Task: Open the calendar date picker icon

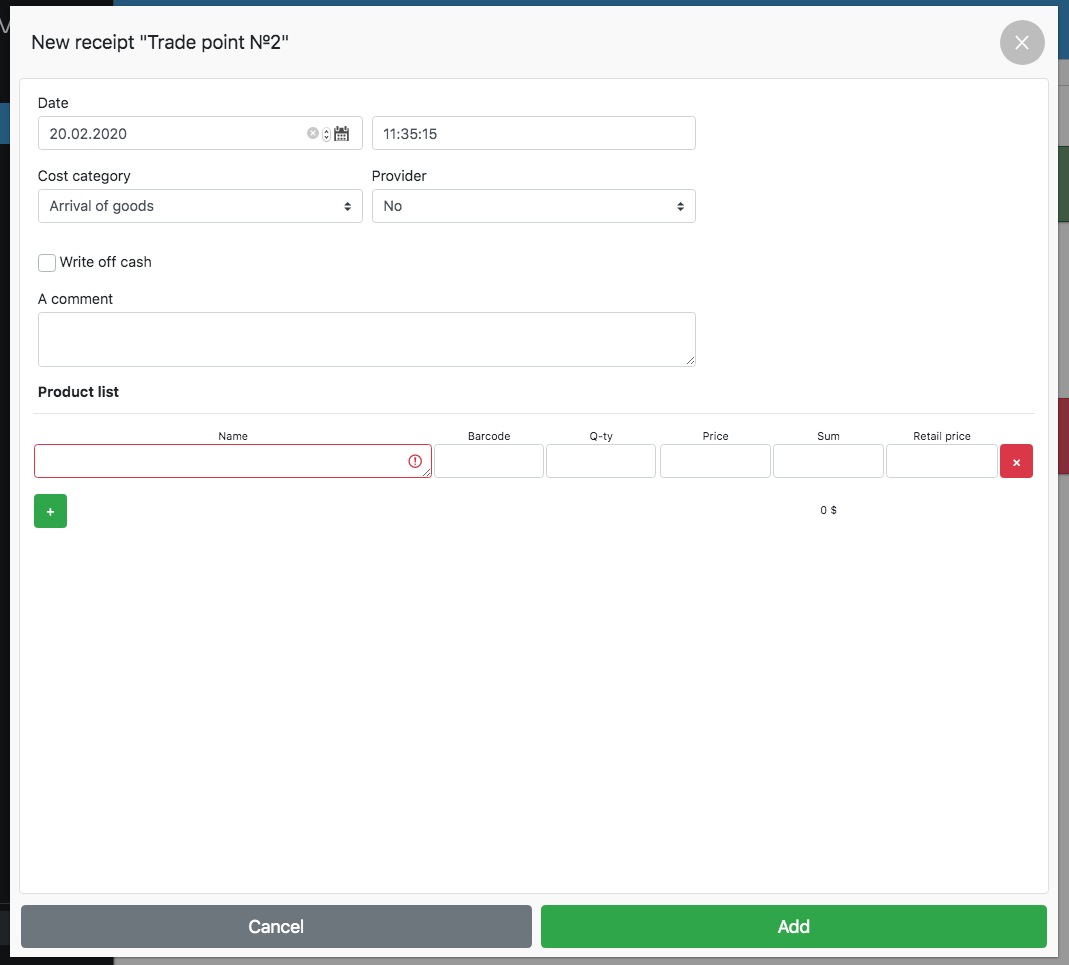Action: click(342, 134)
